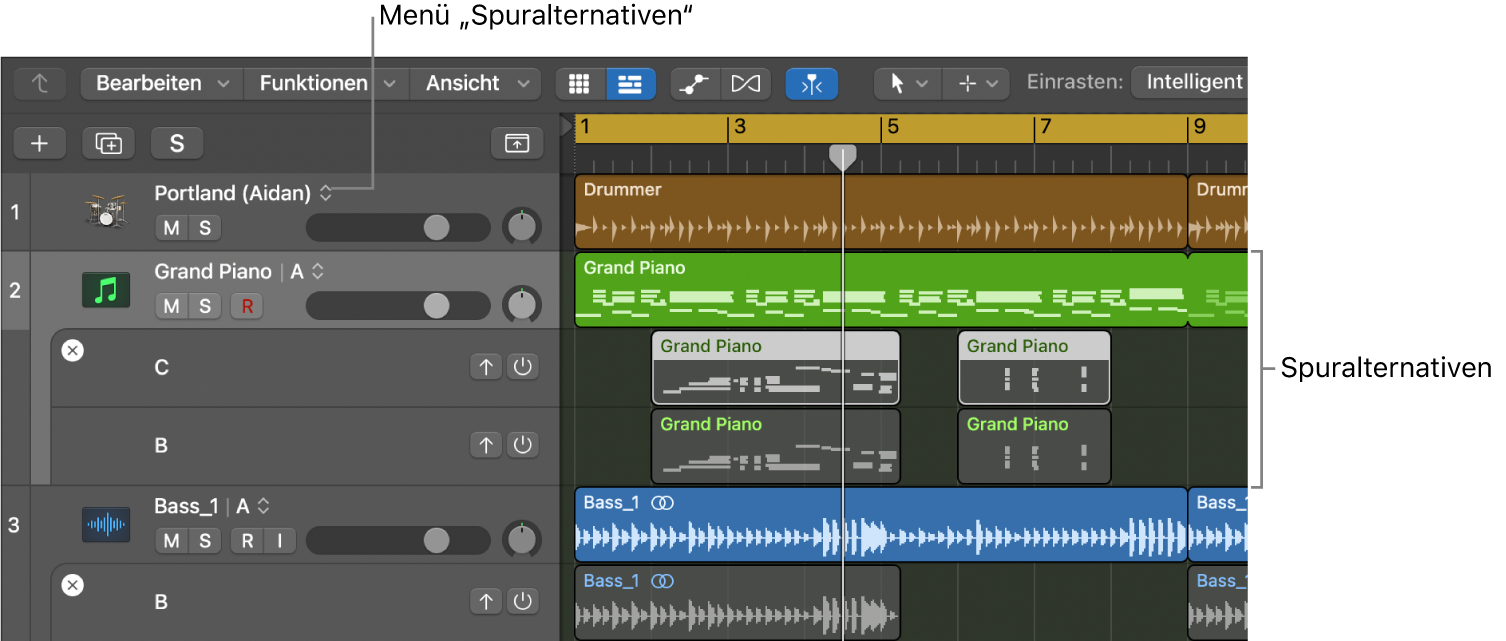Click Portland (Aidan) volume slider

tap(398, 228)
